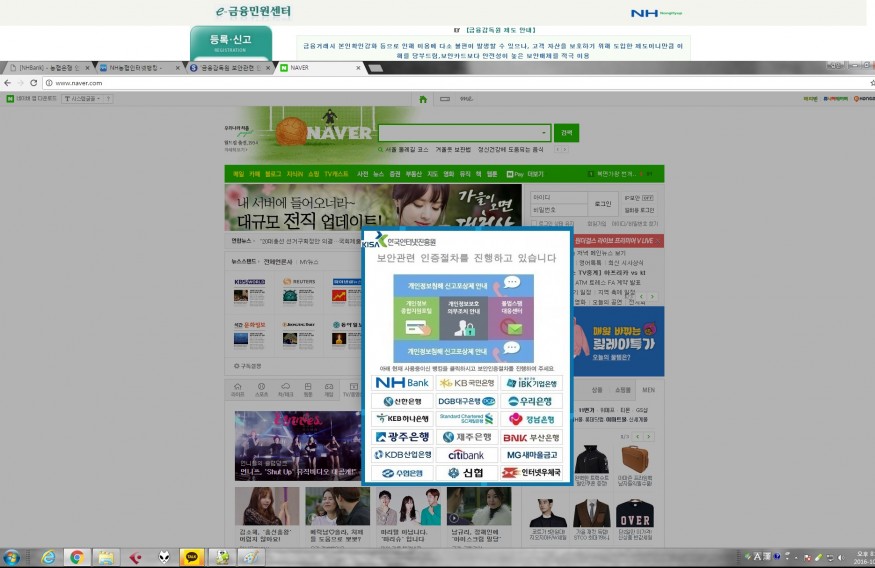875x568 pixels.
Task: Open Google Chrome from the taskbar
Action: coord(76,557)
